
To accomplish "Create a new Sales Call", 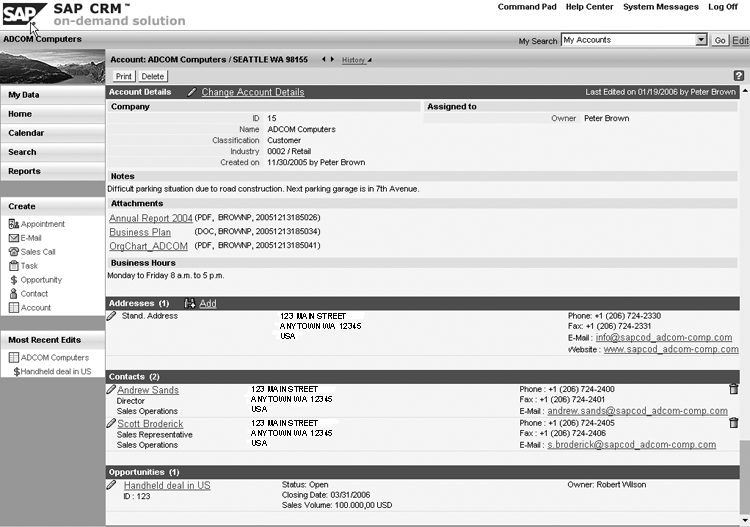I will pyautogui.click(x=38, y=252).
